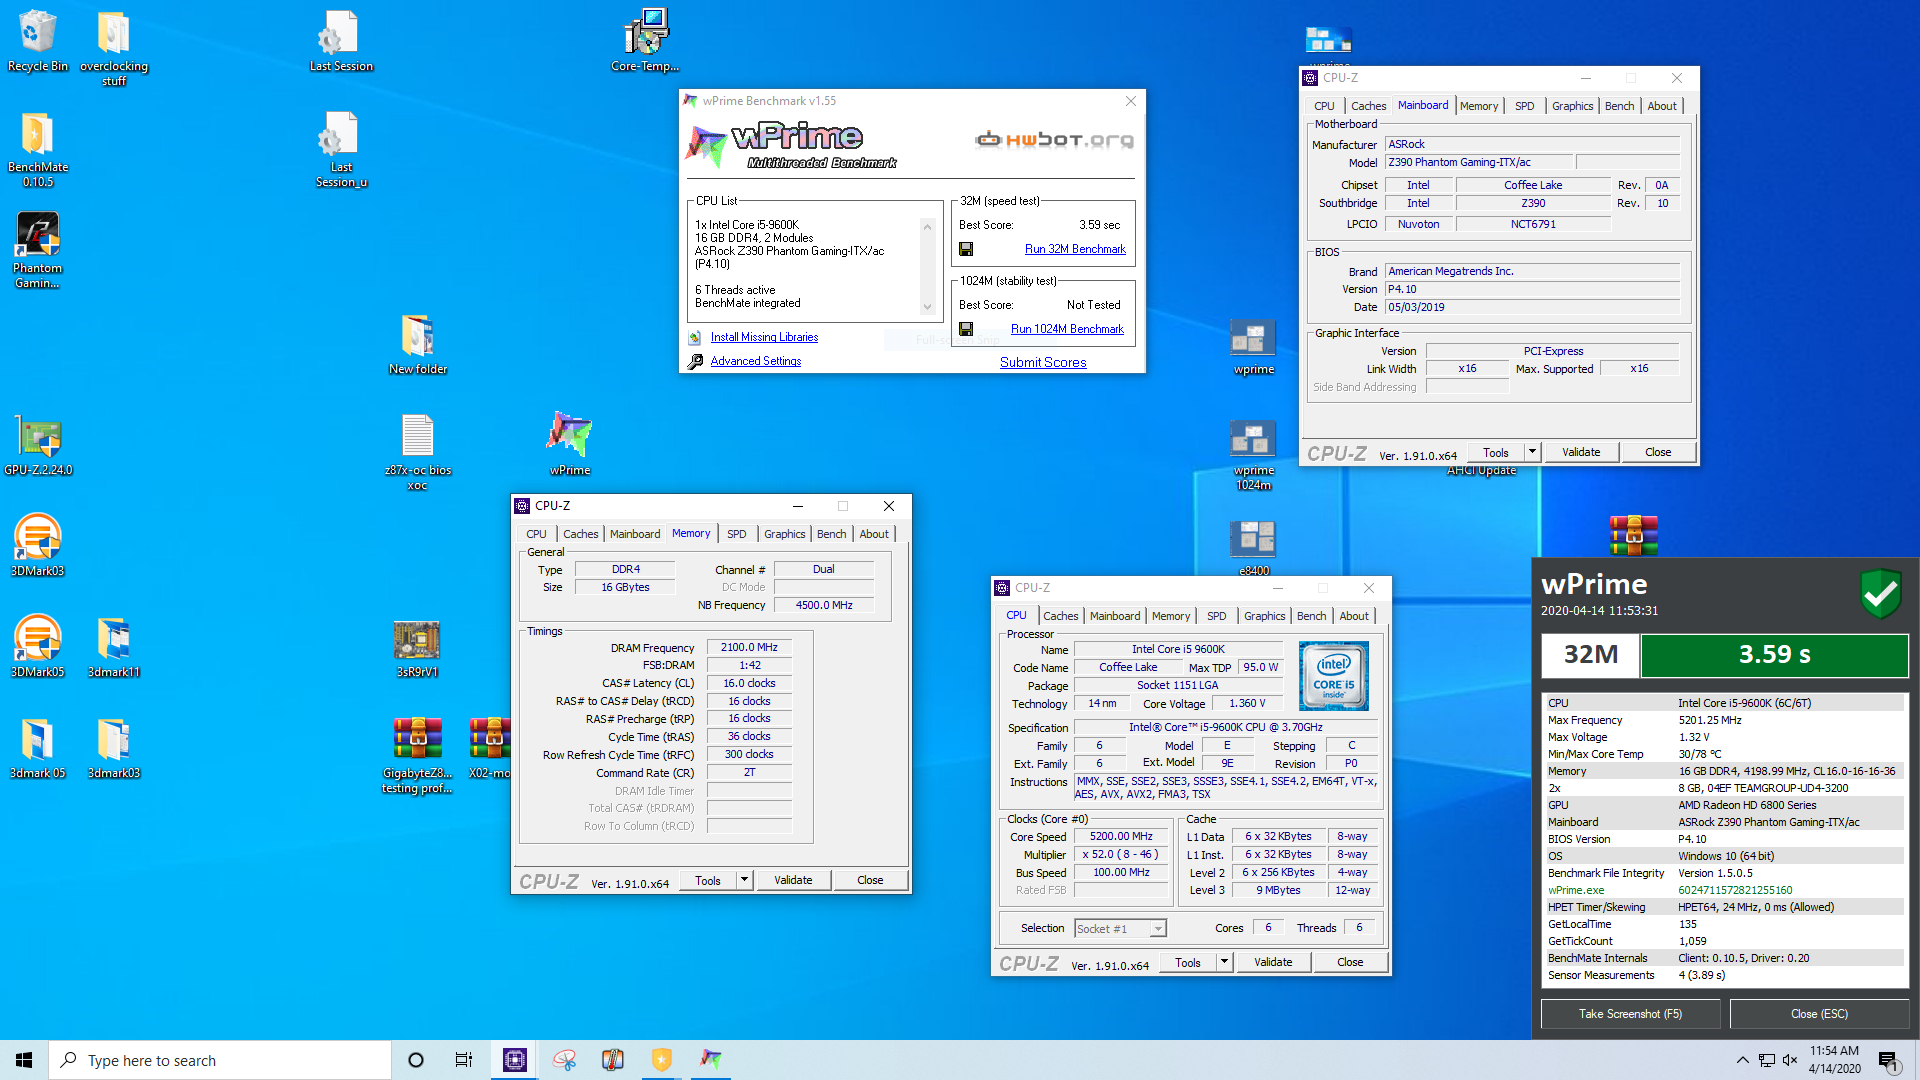Open the wprime 1024m desktop icon
Image resolution: width=1920 pixels, height=1080 pixels.
tap(1254, 455)
